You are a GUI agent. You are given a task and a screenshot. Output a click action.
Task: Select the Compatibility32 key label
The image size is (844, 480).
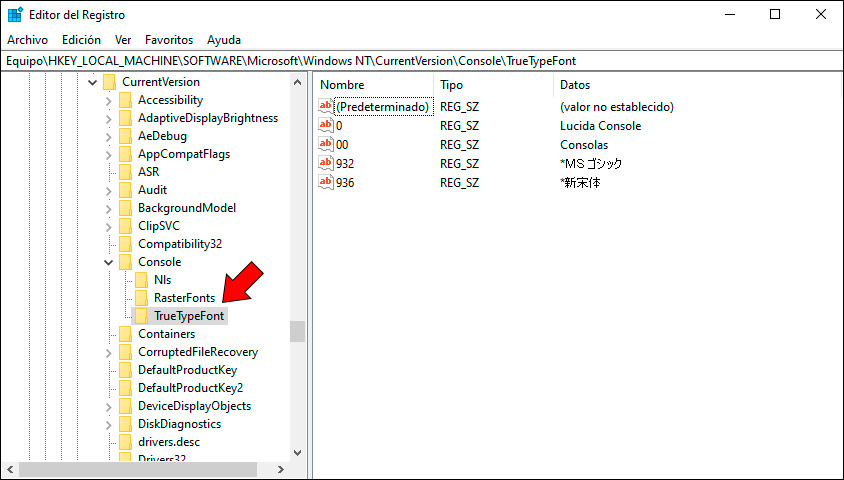pyautogui.click(x=180, y=244)
